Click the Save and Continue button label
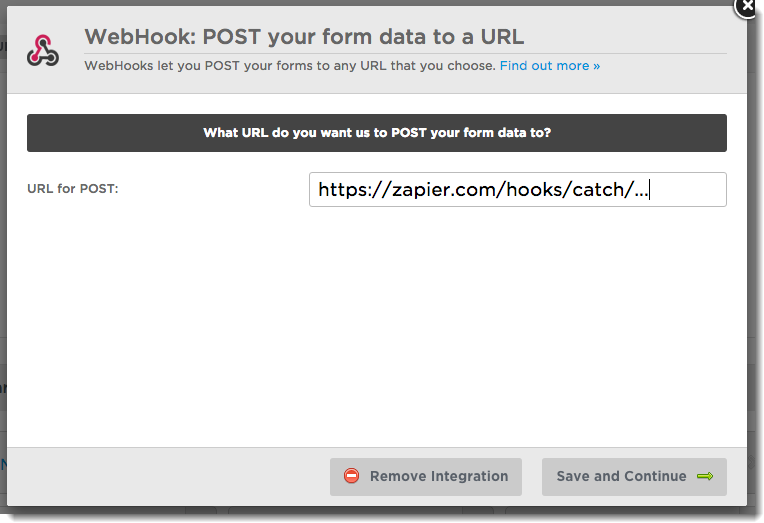 (x=621, y=476)
